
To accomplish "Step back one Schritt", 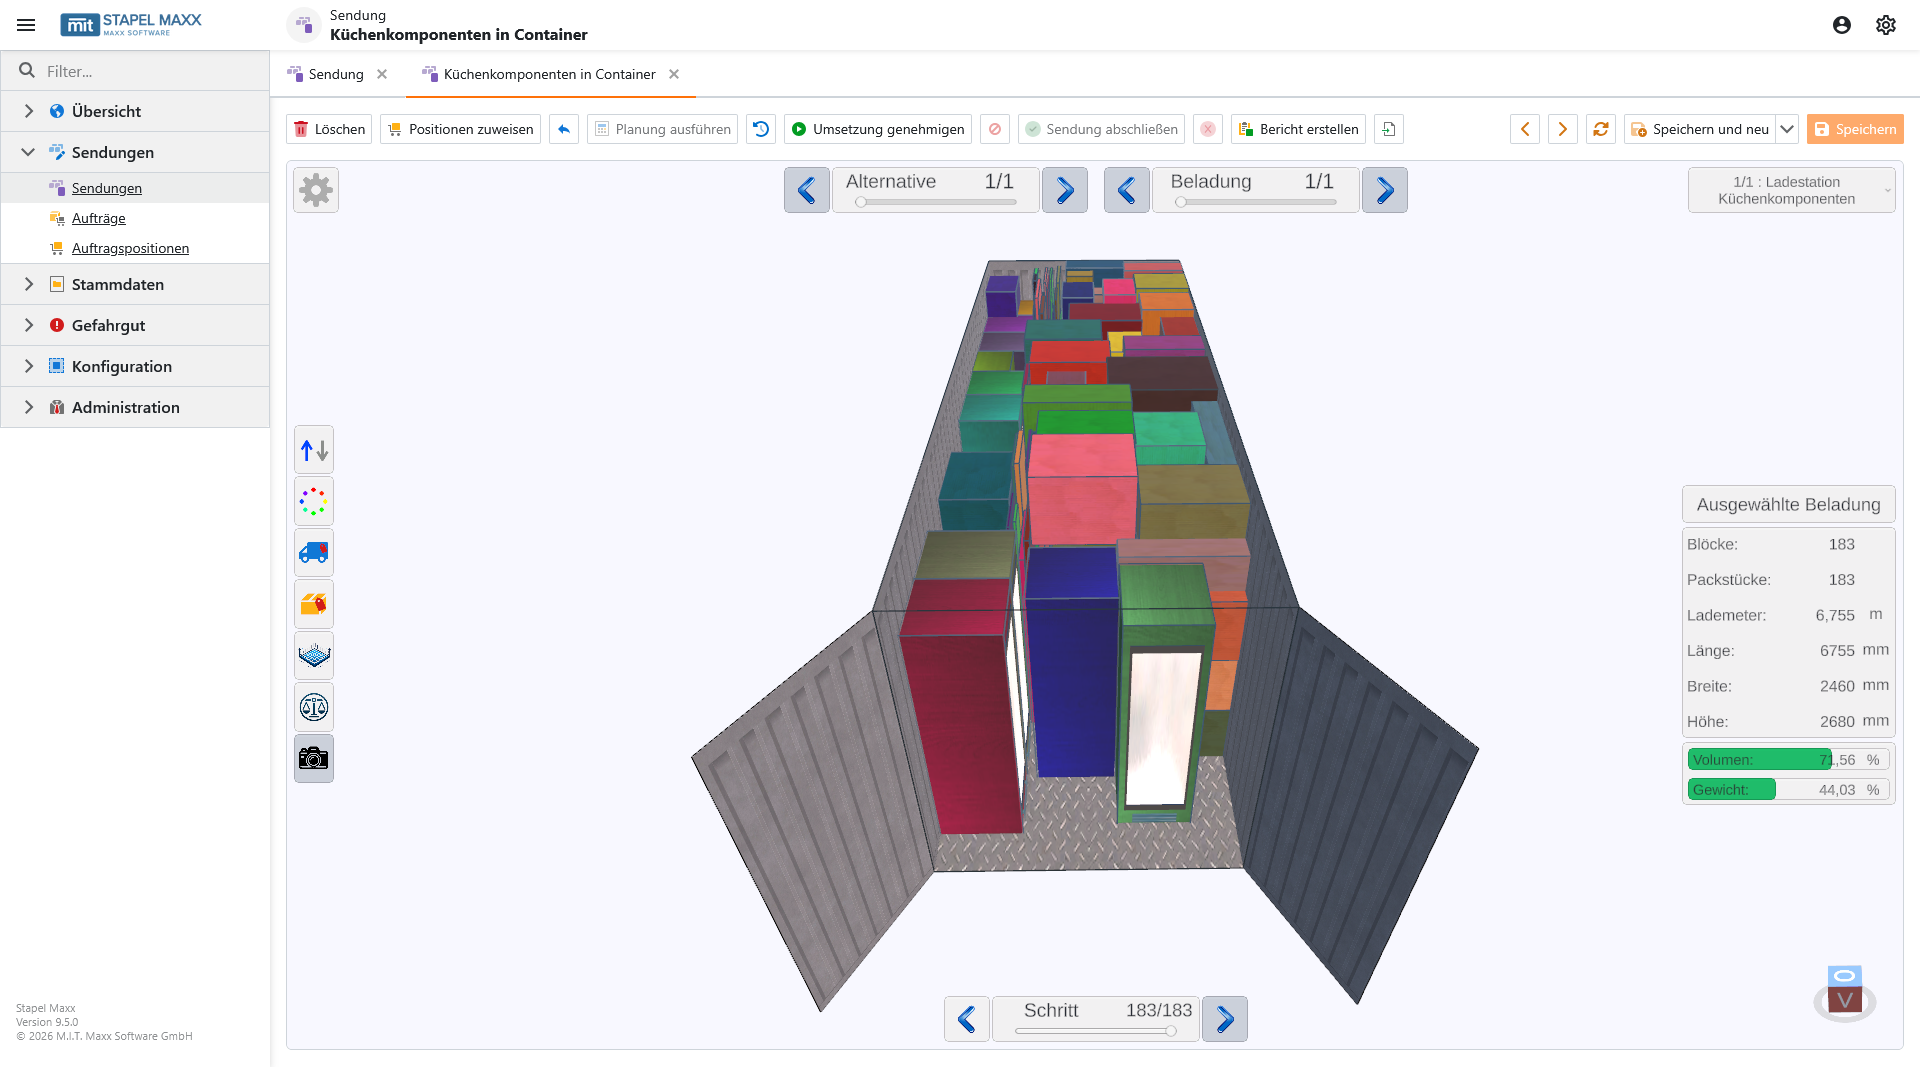I will pyautogui.click(x=967, y=1019).
